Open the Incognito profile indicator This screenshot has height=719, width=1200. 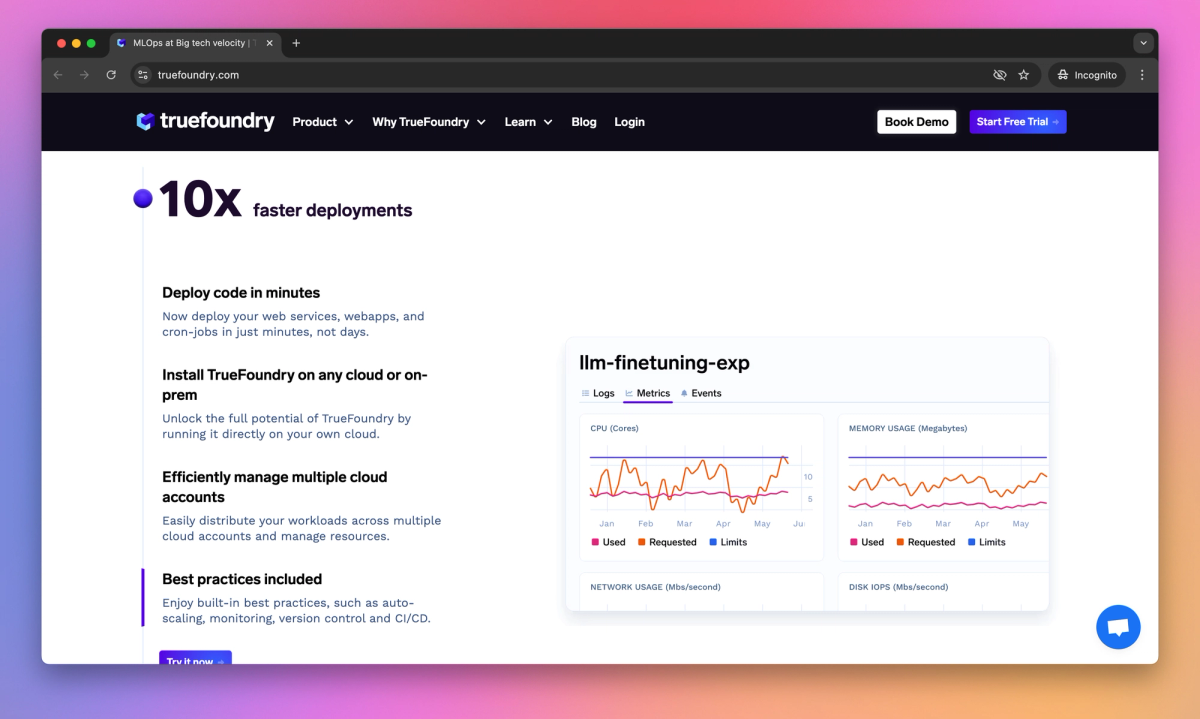tap(1087, 75)
